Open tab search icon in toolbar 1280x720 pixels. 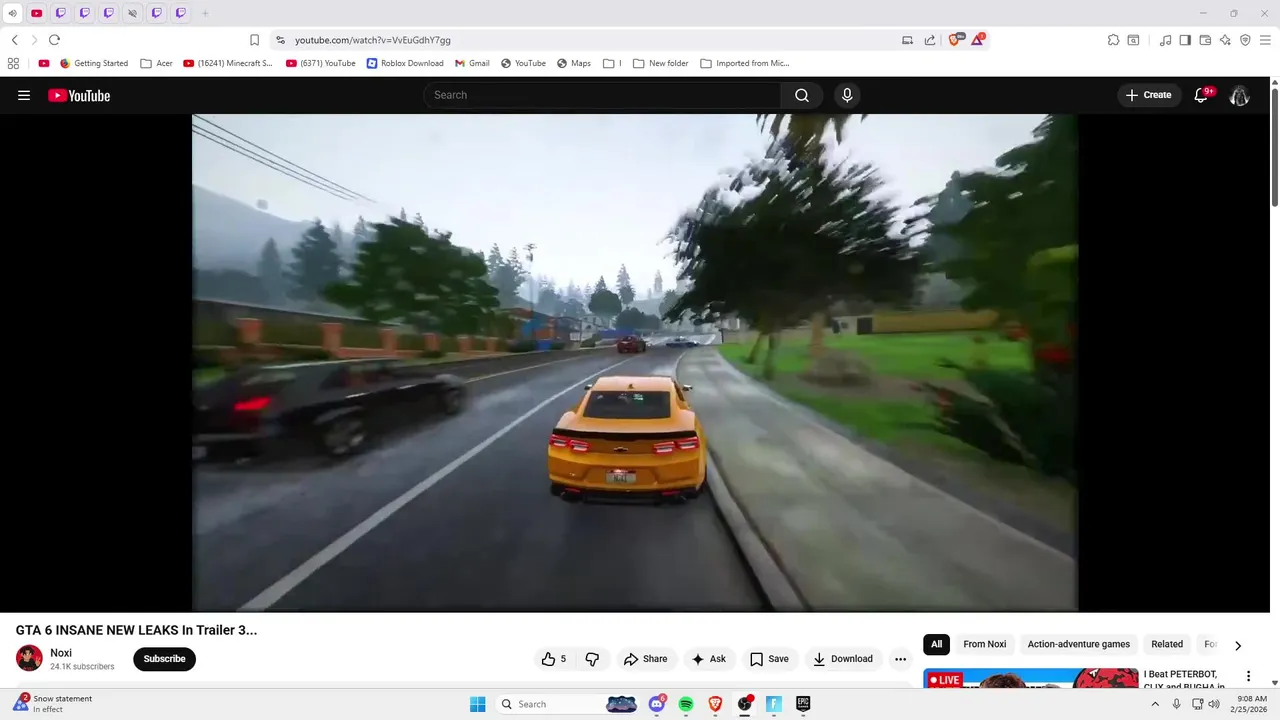pyautogui.click(x=1133, y=40)
